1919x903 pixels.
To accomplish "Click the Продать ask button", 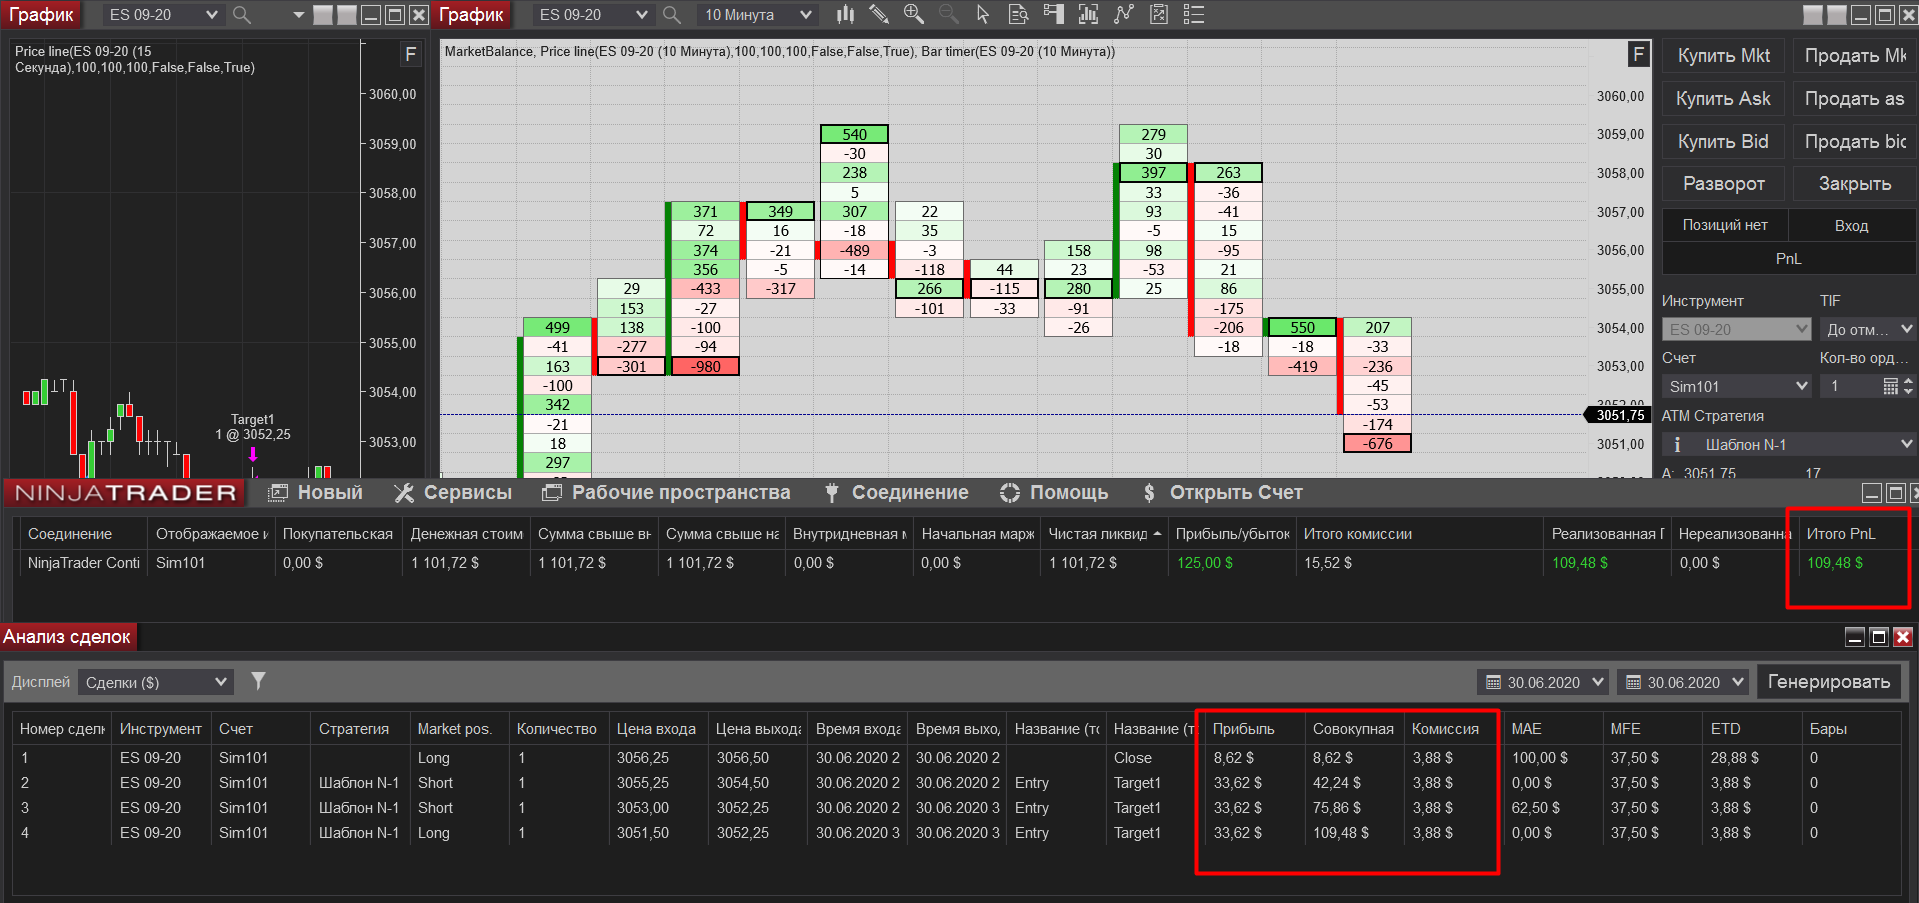I will [1854, 99].
